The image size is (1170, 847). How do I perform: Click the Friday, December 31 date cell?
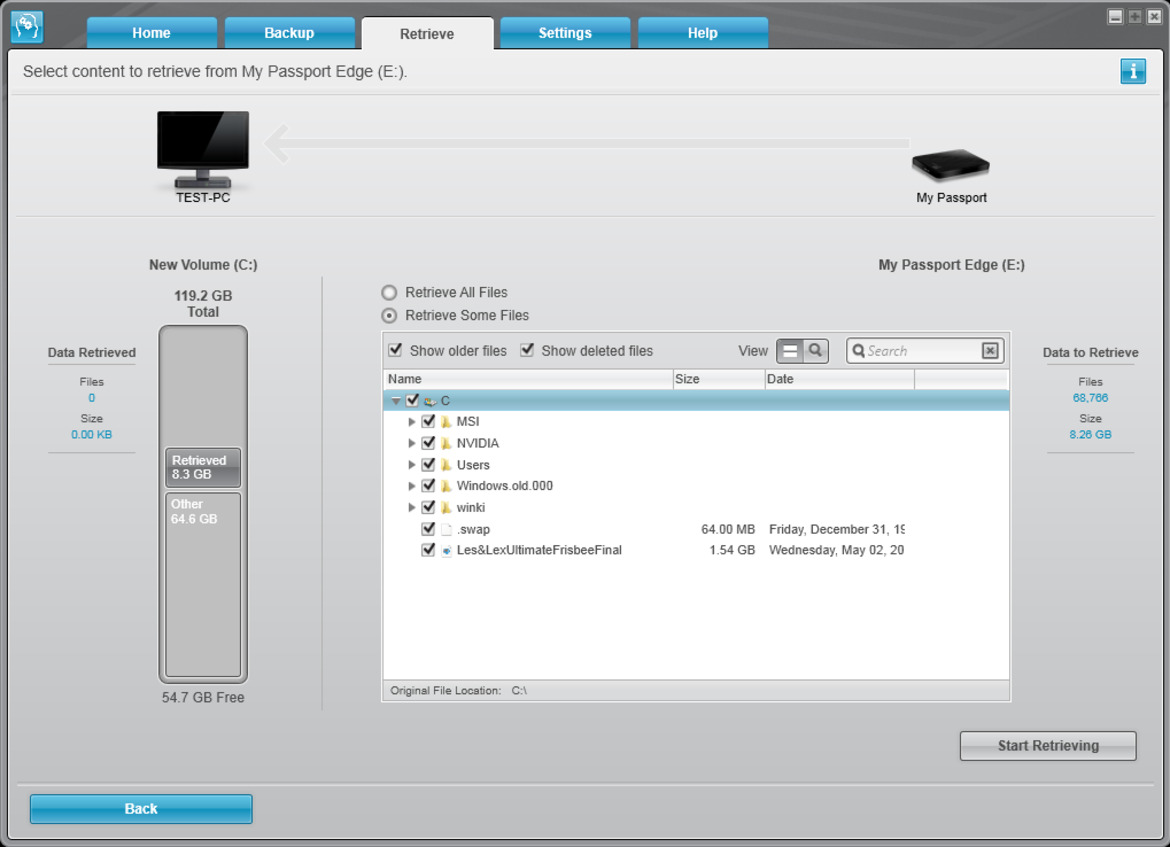click(836, 529)
